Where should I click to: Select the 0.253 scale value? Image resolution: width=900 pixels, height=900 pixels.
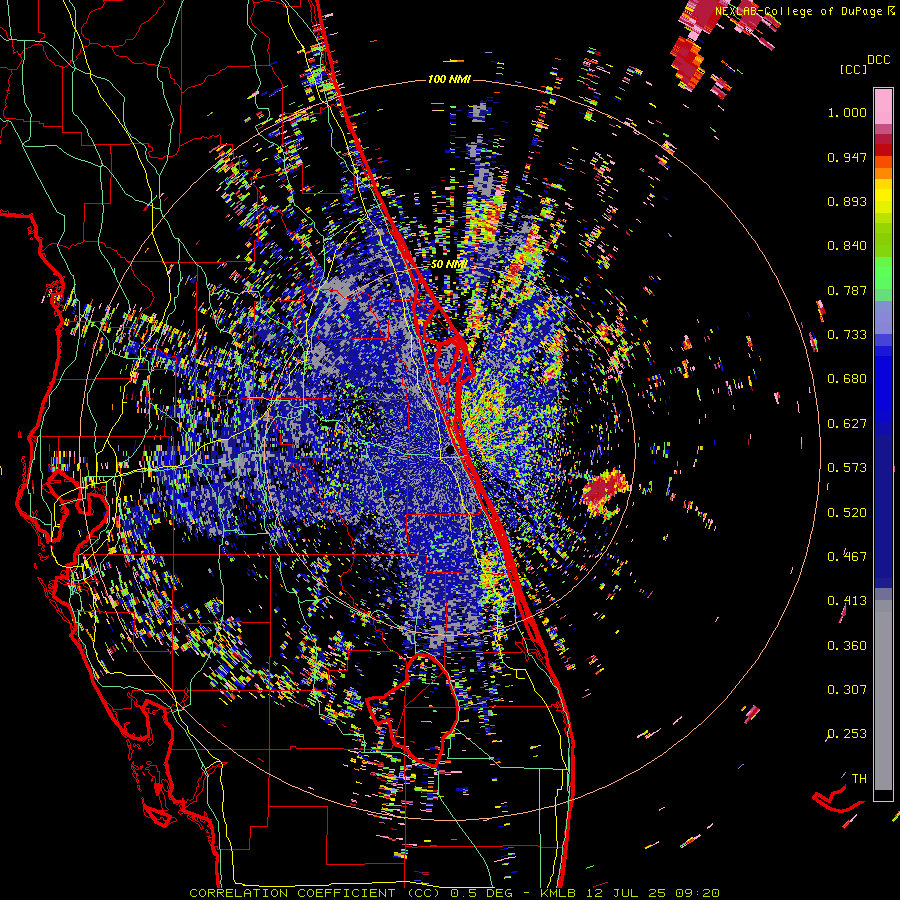[x=847, y=734]
